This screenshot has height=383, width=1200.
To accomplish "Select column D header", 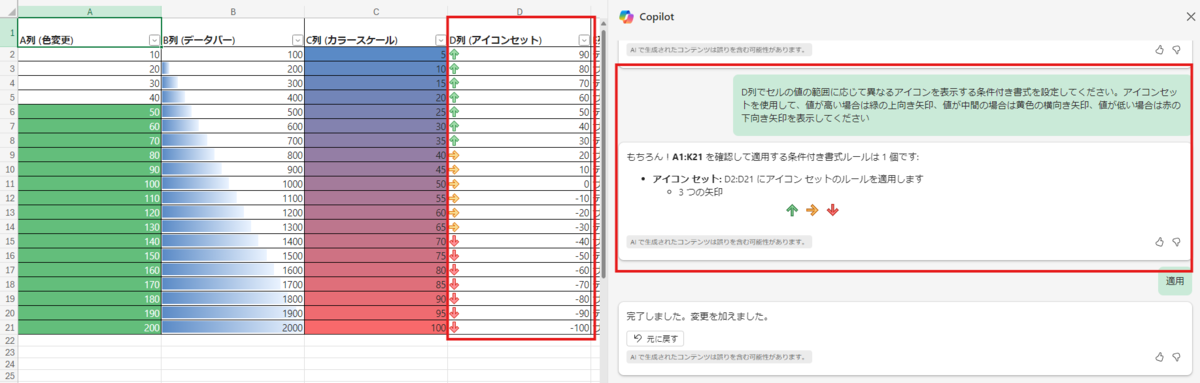I will (520, 11).
